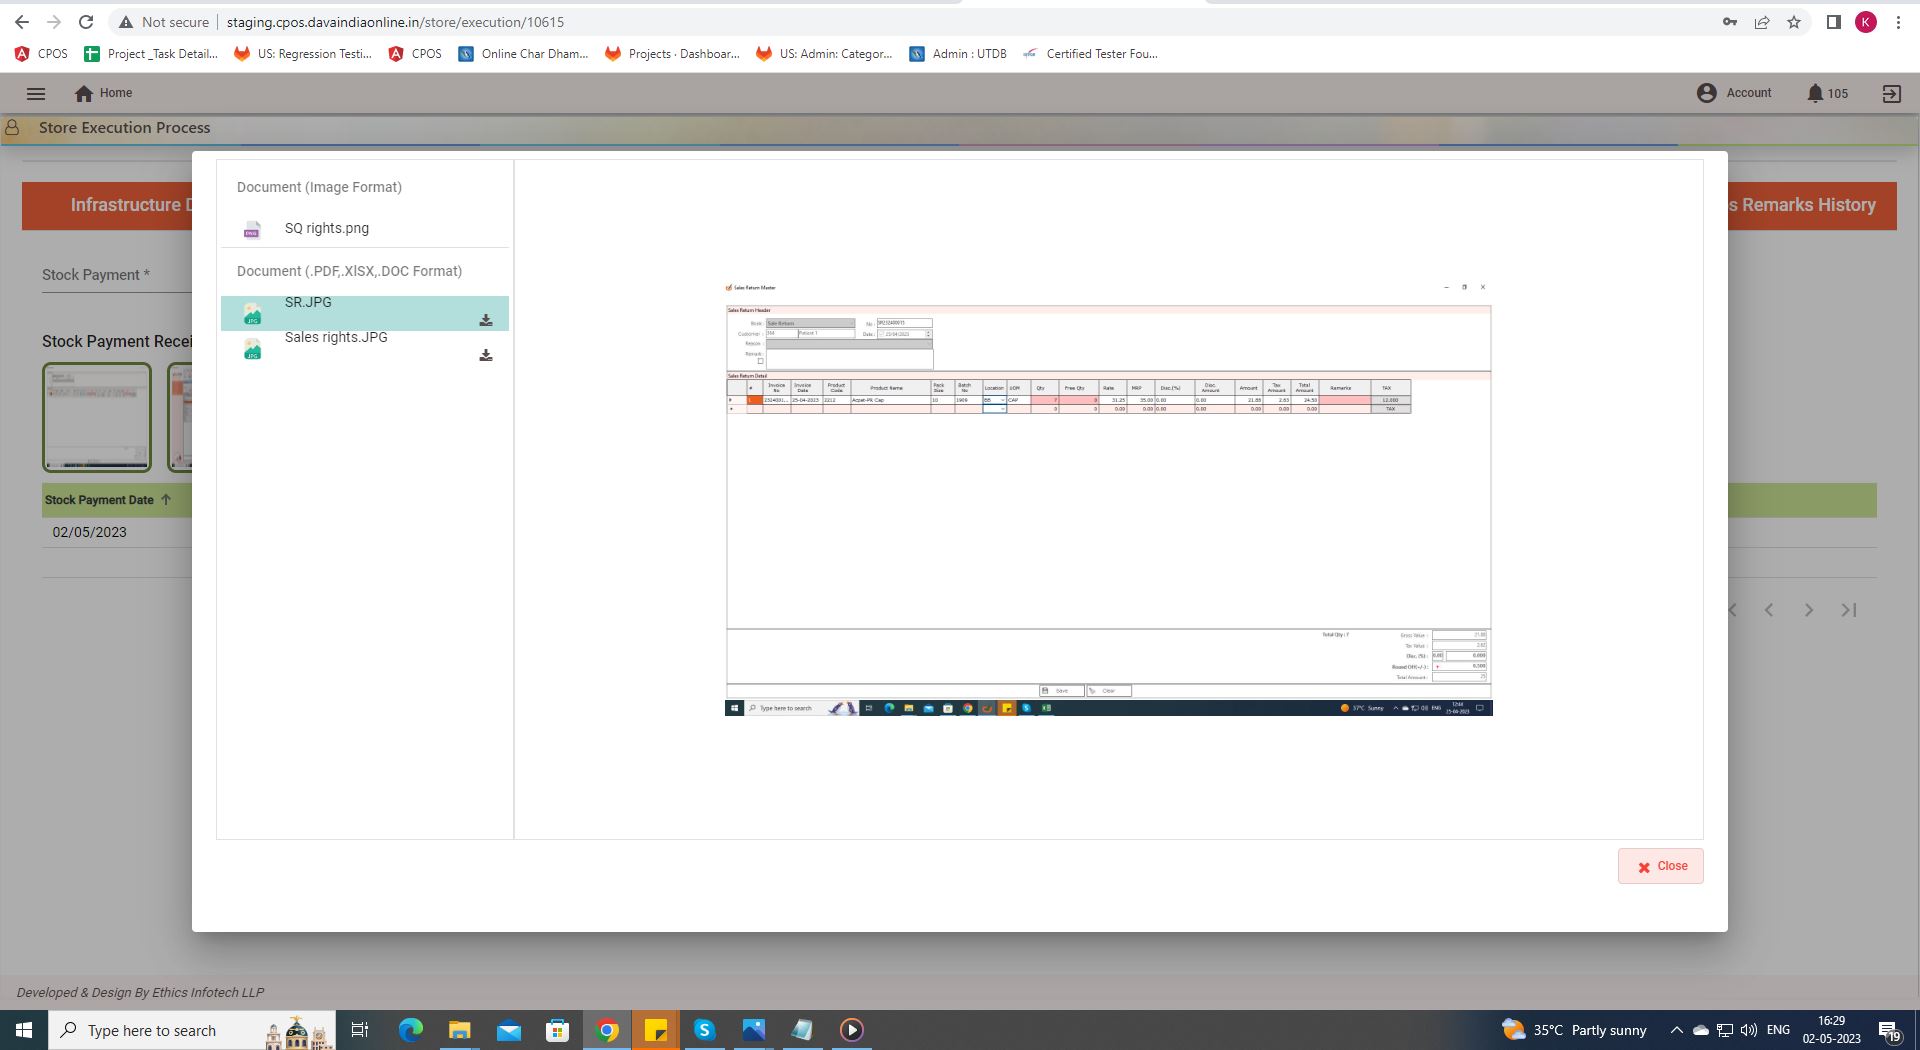
Task: Close the document preview dialog
Action: click(x=1660, y=866)
